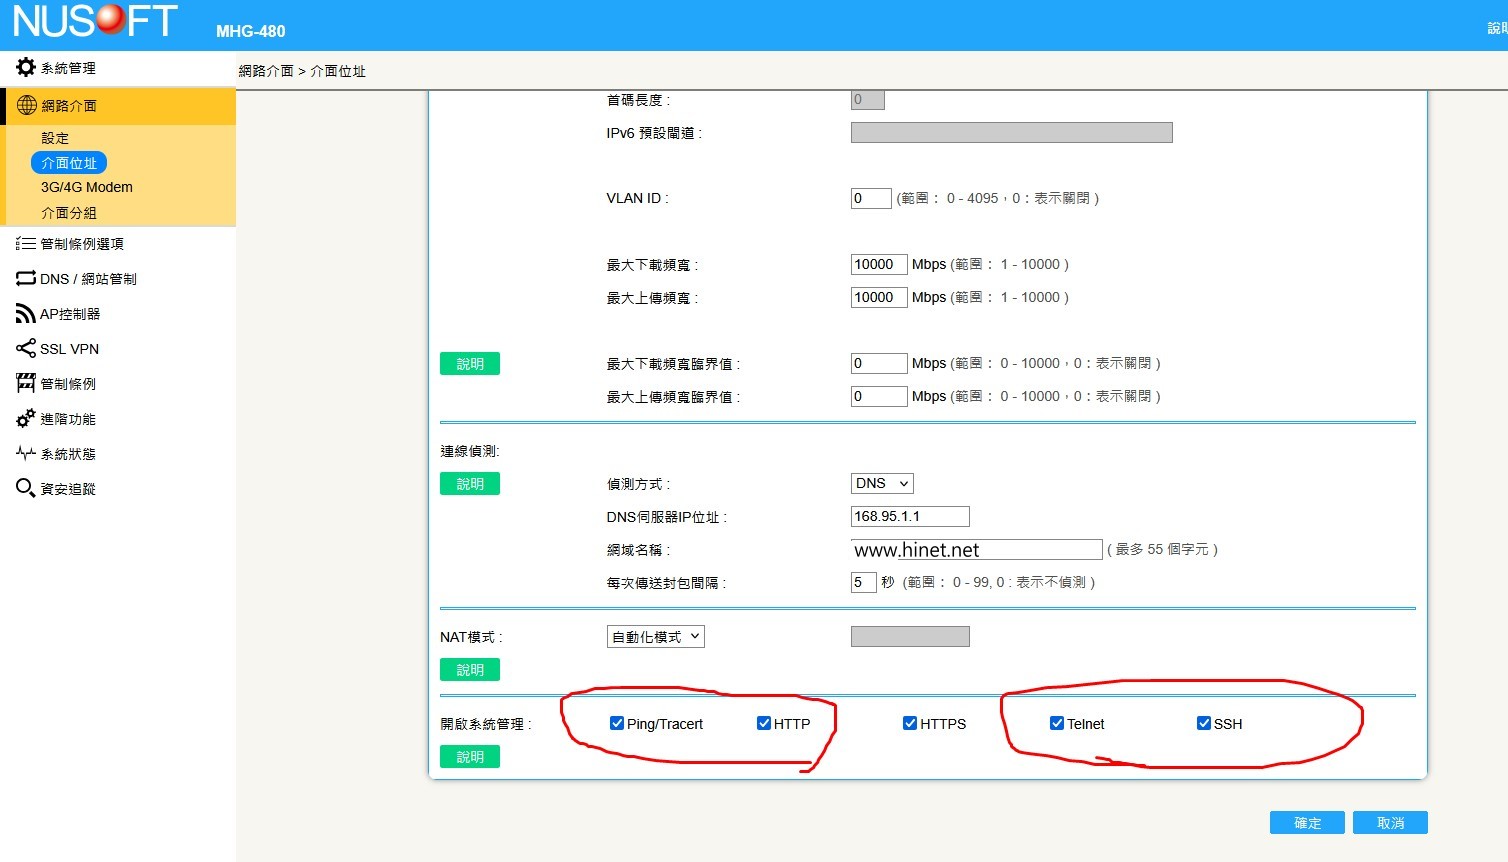The height and width of the screenshot is (862, 1508).
Task: Click the 說明 button under NAT模式
Action: pos(470,670)
